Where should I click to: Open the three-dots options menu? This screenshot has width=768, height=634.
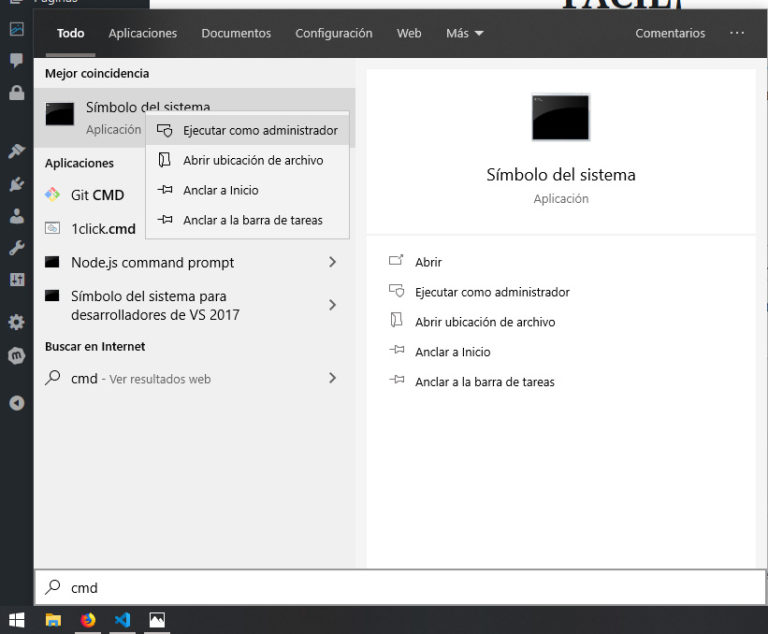pyautogui.click(x=737, y=33)
